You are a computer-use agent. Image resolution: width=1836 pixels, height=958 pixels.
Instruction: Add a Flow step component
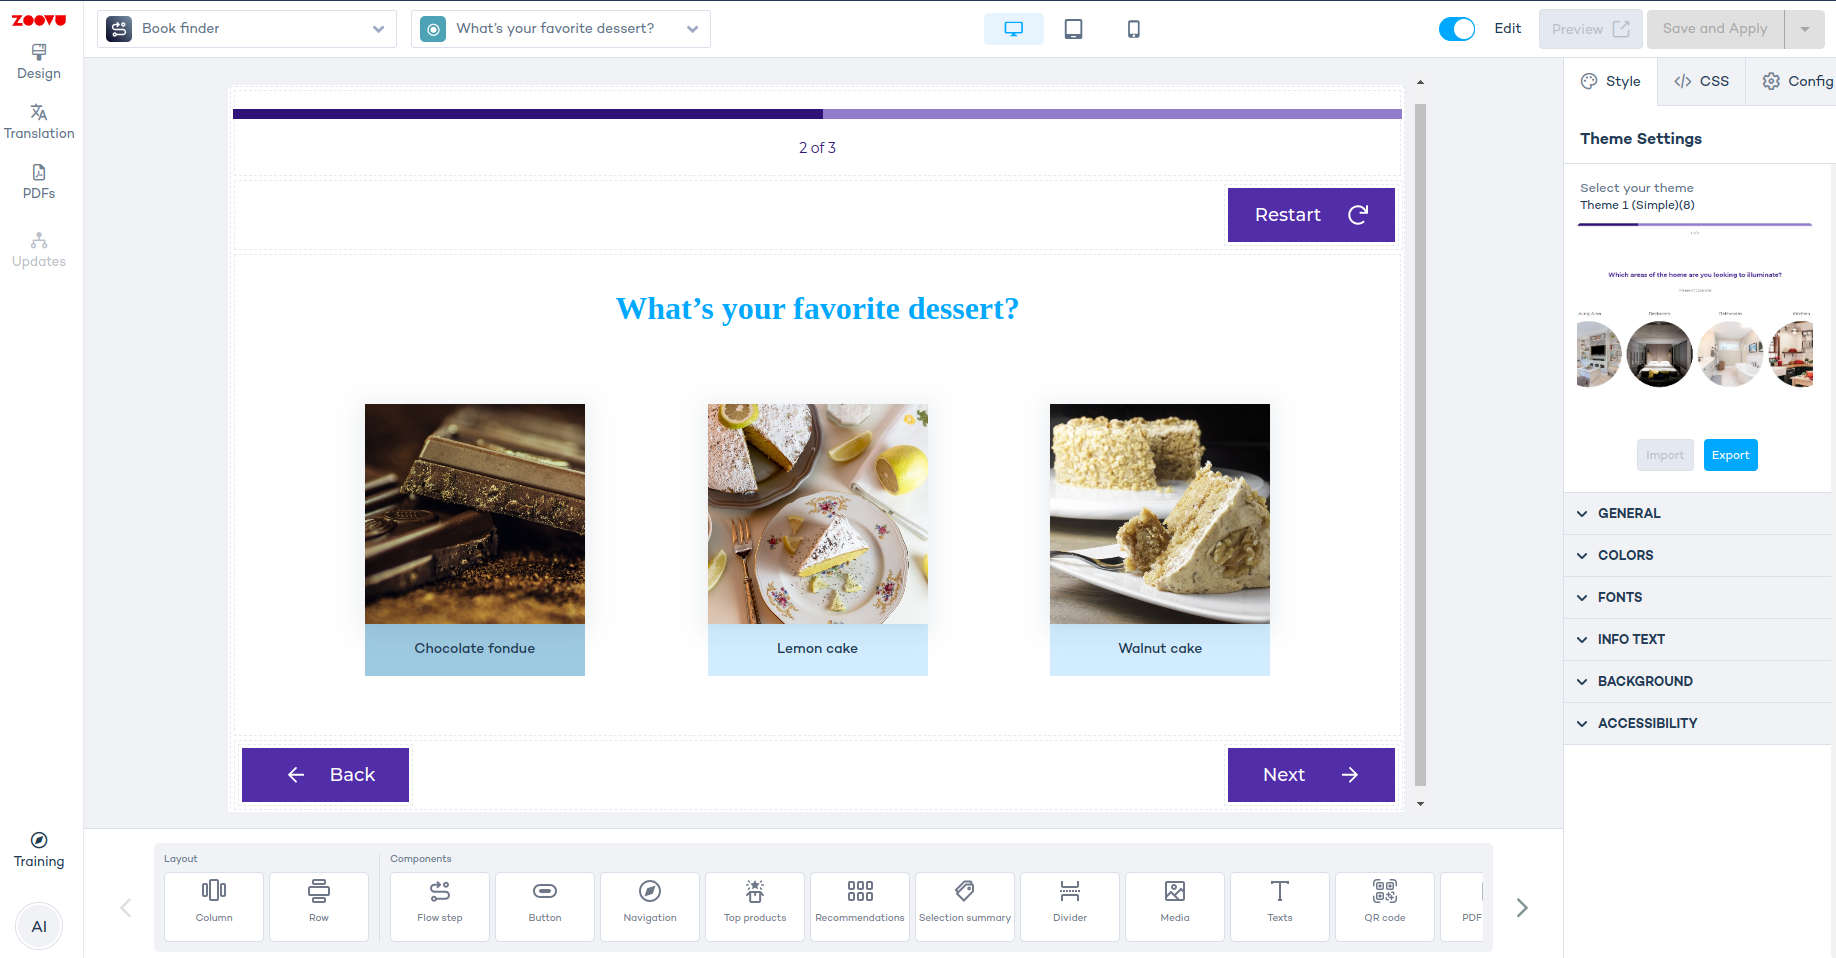point(439,906)
